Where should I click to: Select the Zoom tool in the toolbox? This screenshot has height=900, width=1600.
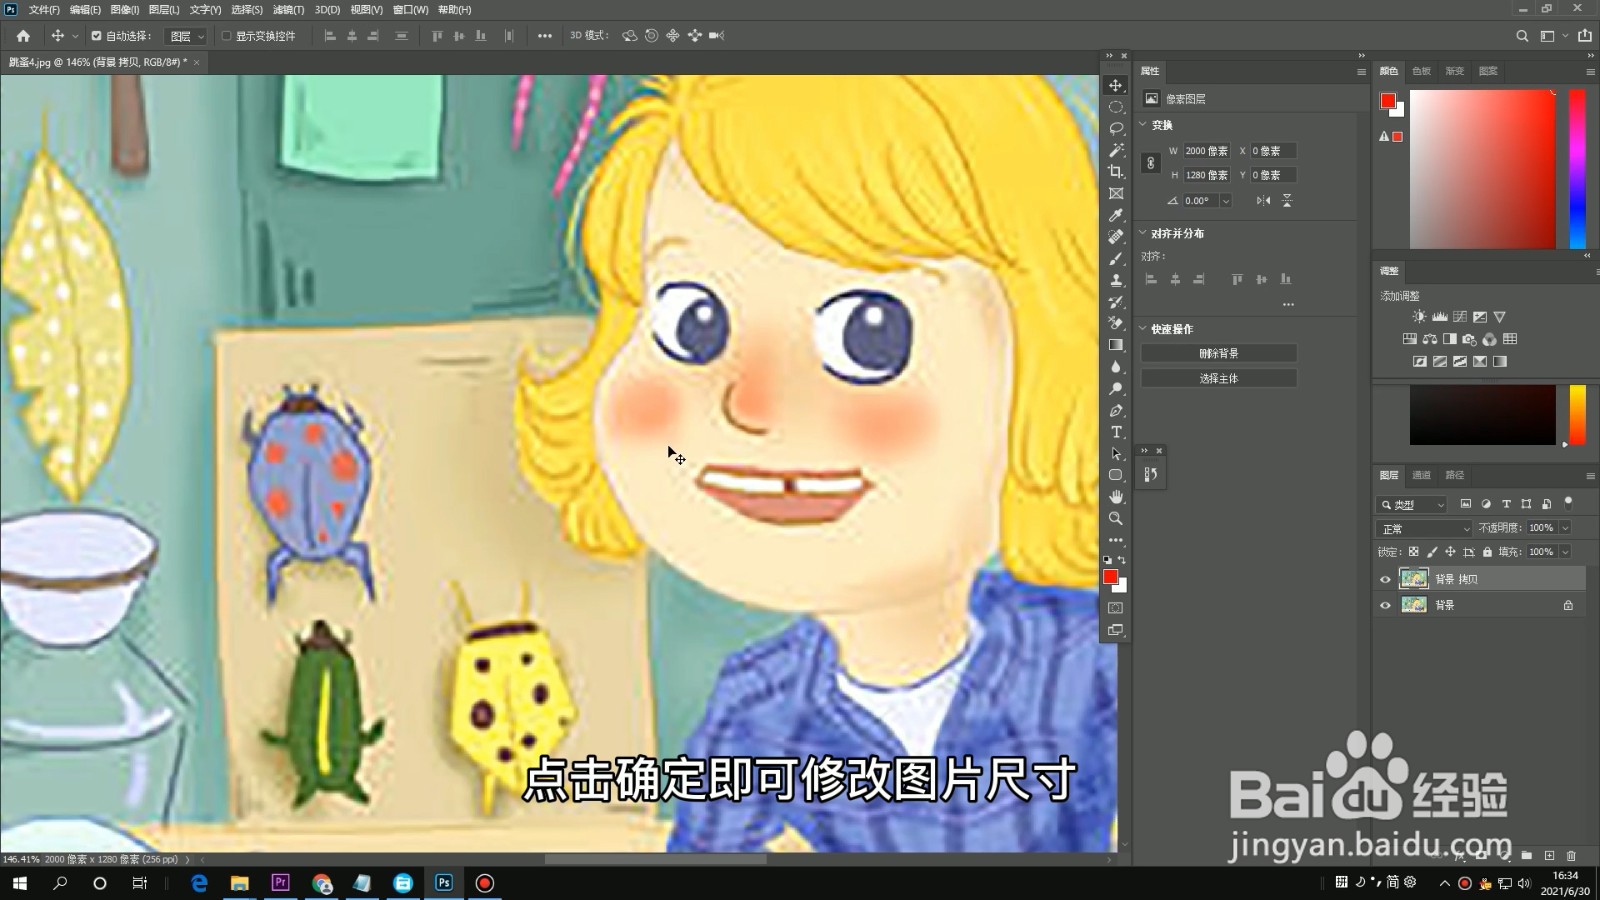coord(1116,519)
